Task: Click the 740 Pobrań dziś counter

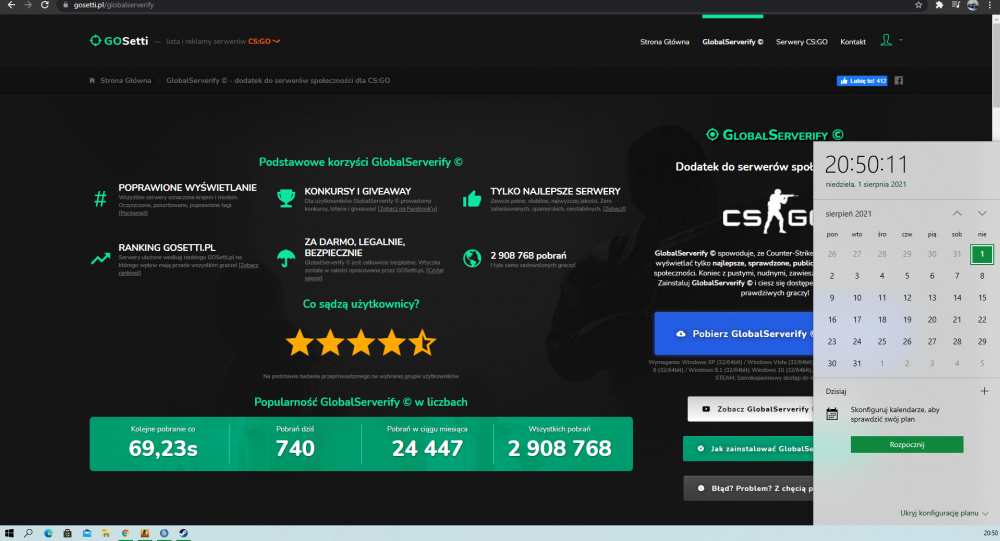Action: [295, 443]
